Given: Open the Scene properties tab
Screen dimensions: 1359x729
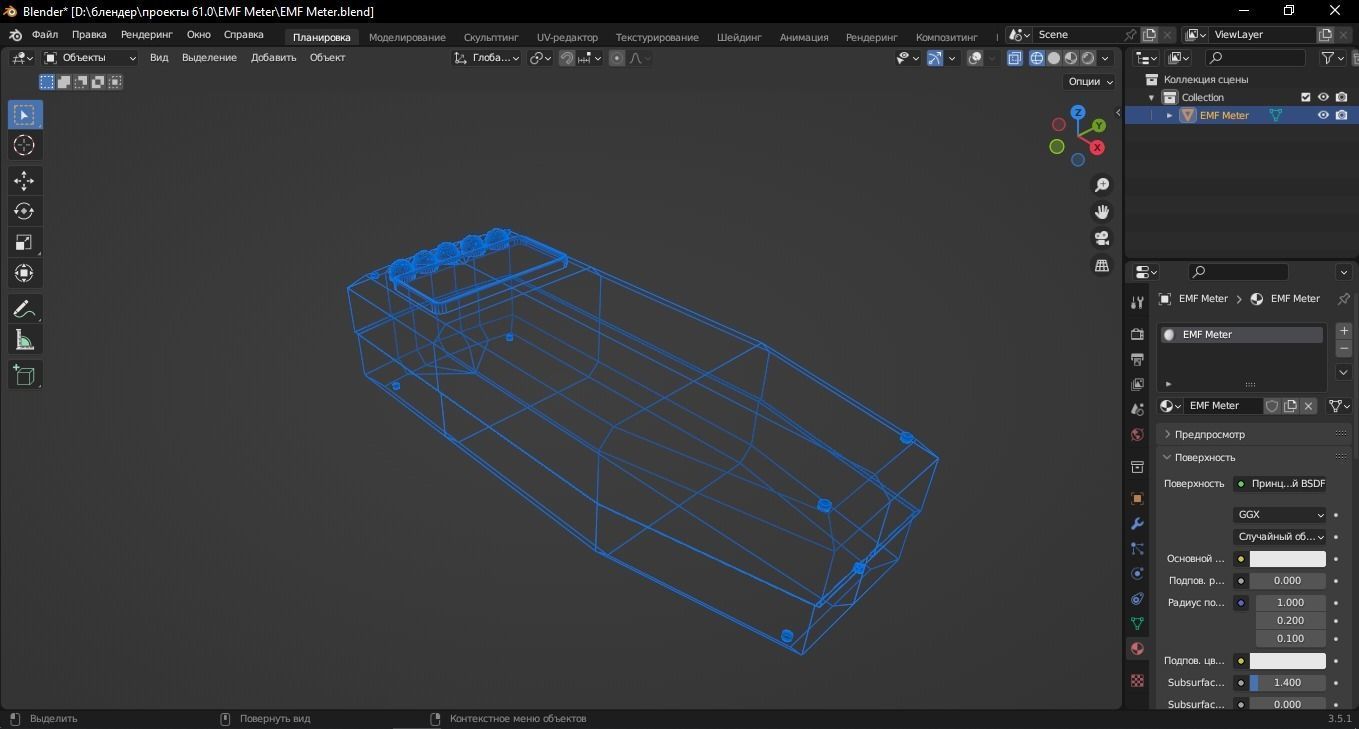Looking at the screenshot, I should [x=1137, y=409].
